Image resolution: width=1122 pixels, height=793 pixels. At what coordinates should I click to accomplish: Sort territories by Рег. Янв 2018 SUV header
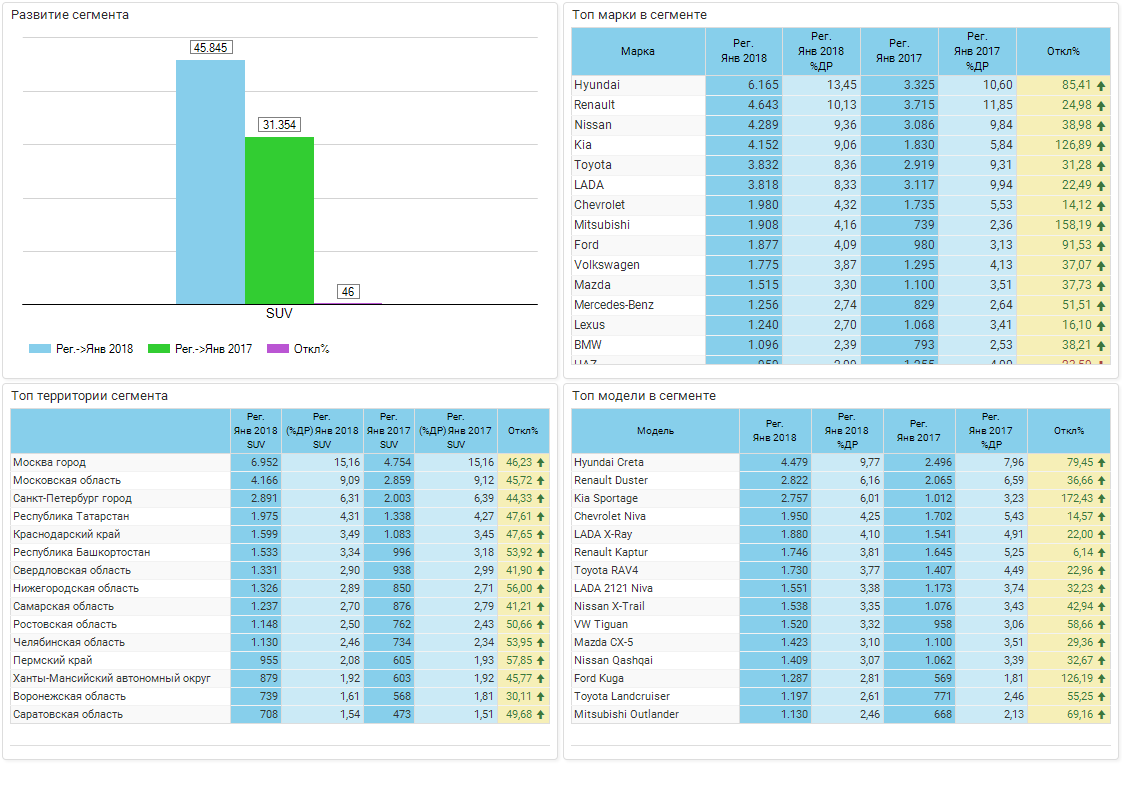[255, 431]
